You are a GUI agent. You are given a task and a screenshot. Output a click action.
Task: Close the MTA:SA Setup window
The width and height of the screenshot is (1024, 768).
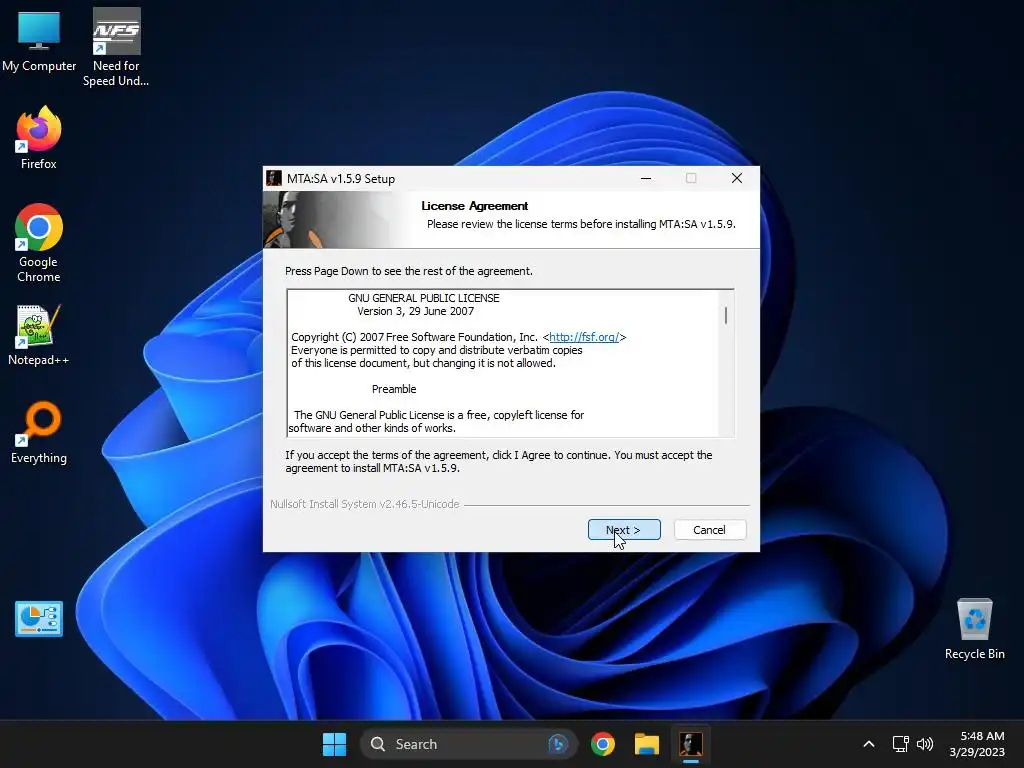[737, 178]
